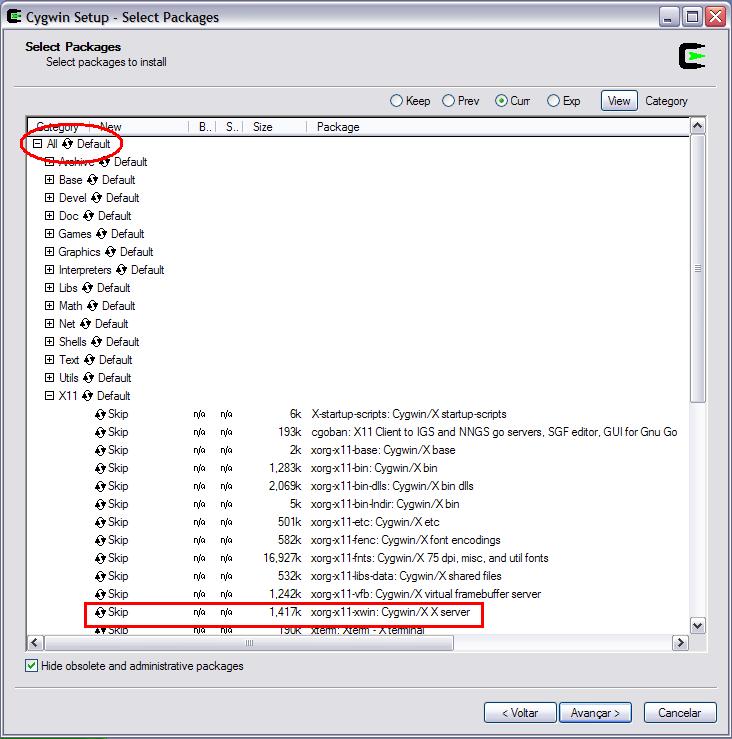732x739 pixels.
Task: Click the cycle icon for Devel category
Action: [x=96, y=198]
